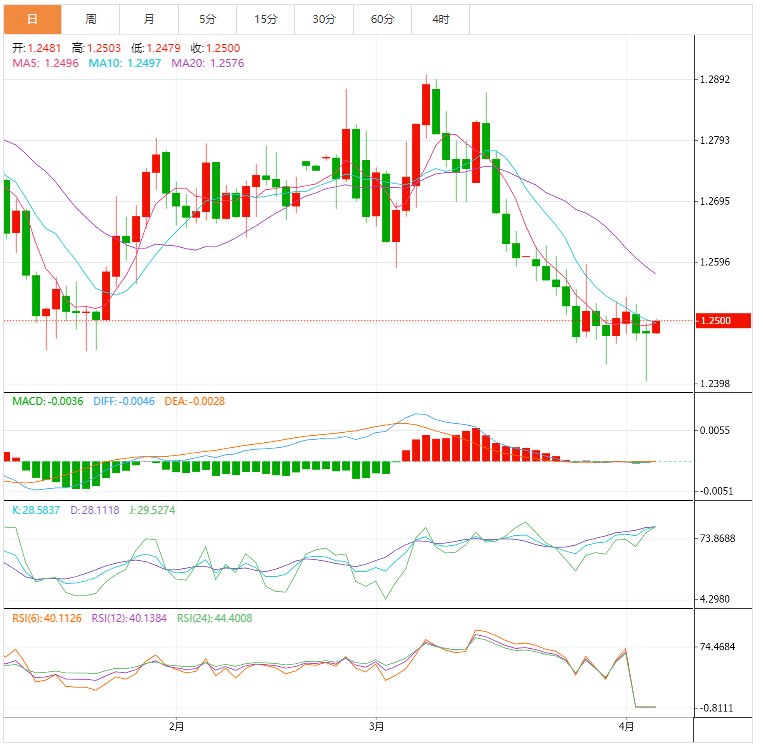The height and width of the screenshot is (750, 763).
Task: Show the 60分 interval chart
Action: (x=382, y=19)
